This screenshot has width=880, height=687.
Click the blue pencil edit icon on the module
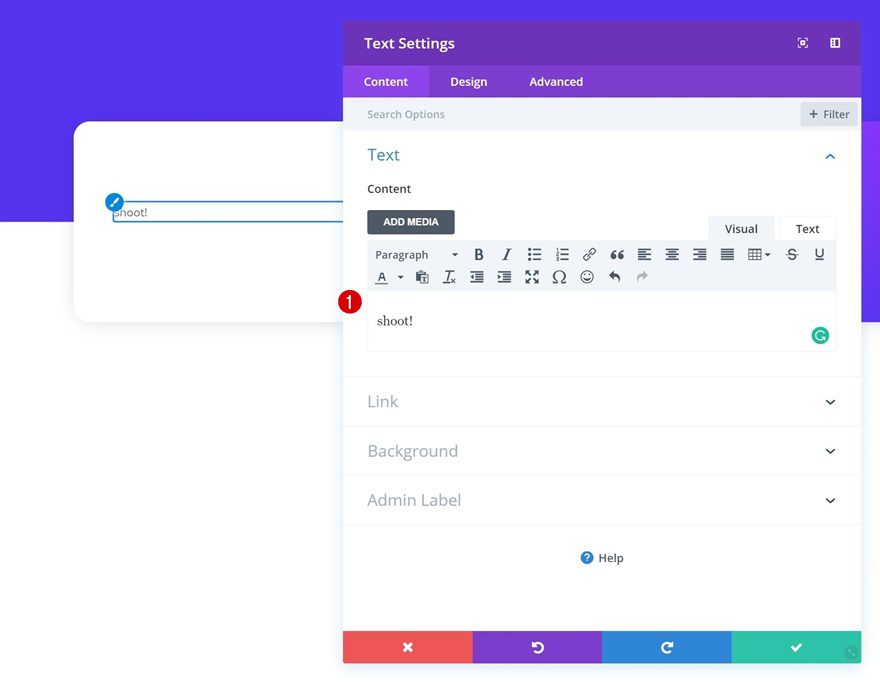point(114,201)
